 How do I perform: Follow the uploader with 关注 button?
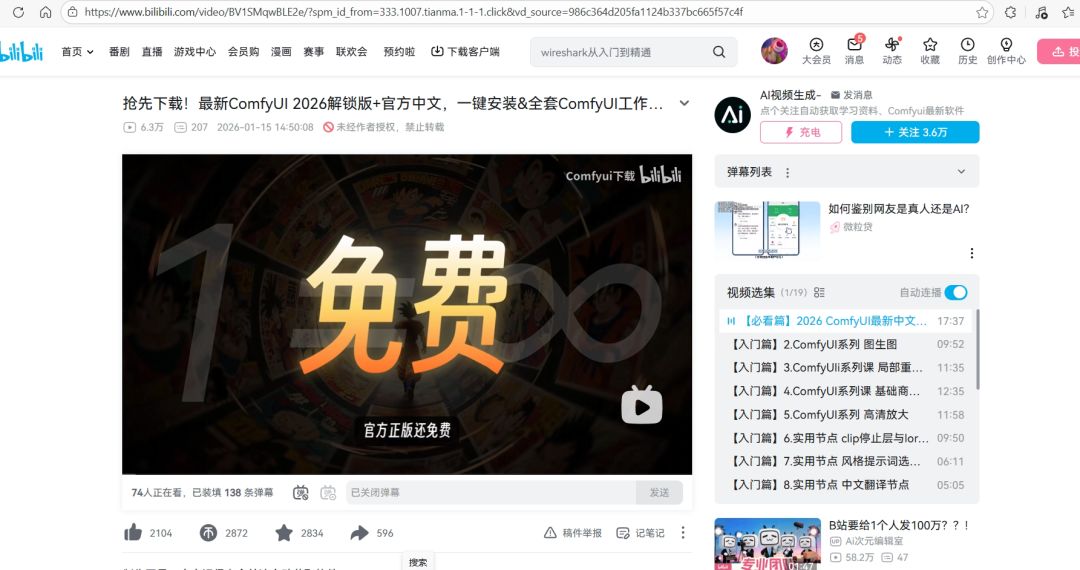pos(915,132)
